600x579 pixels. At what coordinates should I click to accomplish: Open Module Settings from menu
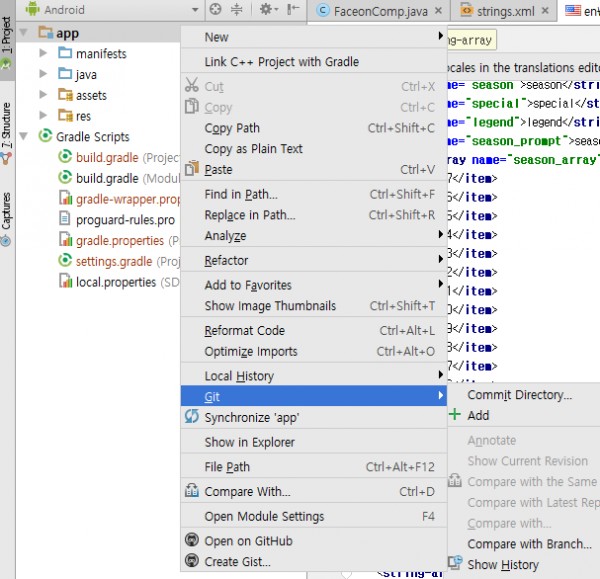(314, 516)
